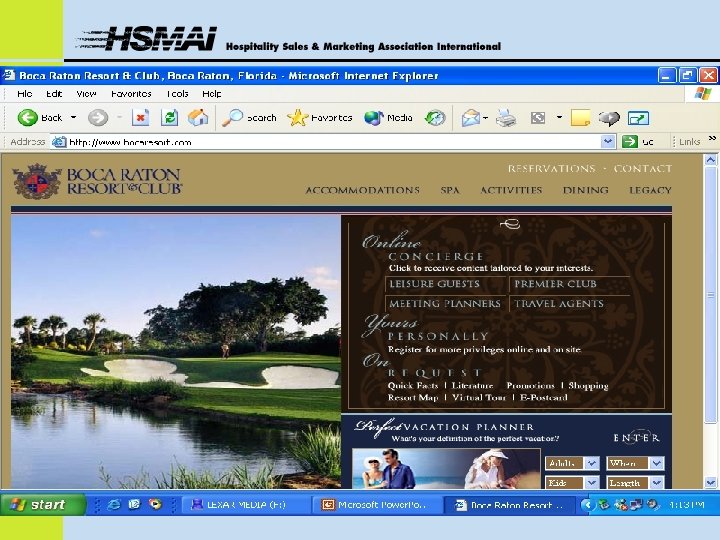The width and height of the screenshot is (720, 540).
Task: Stop loading with the red X icon
Action: [x=141, y=118]
